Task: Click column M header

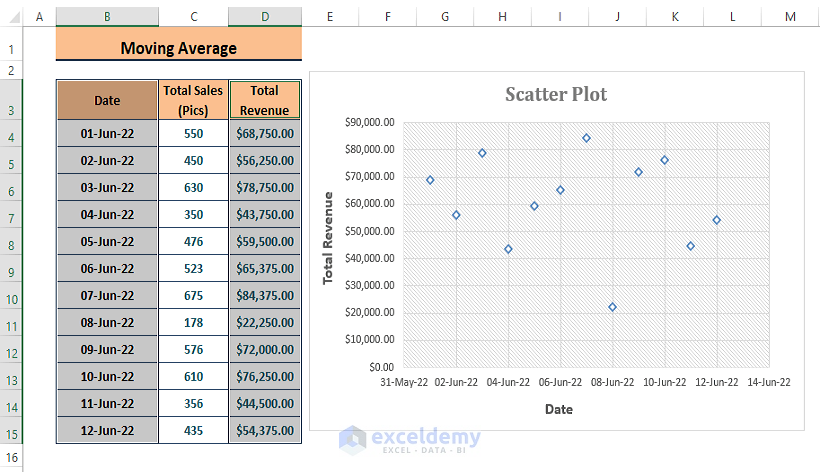Action: tap(790, 17)
